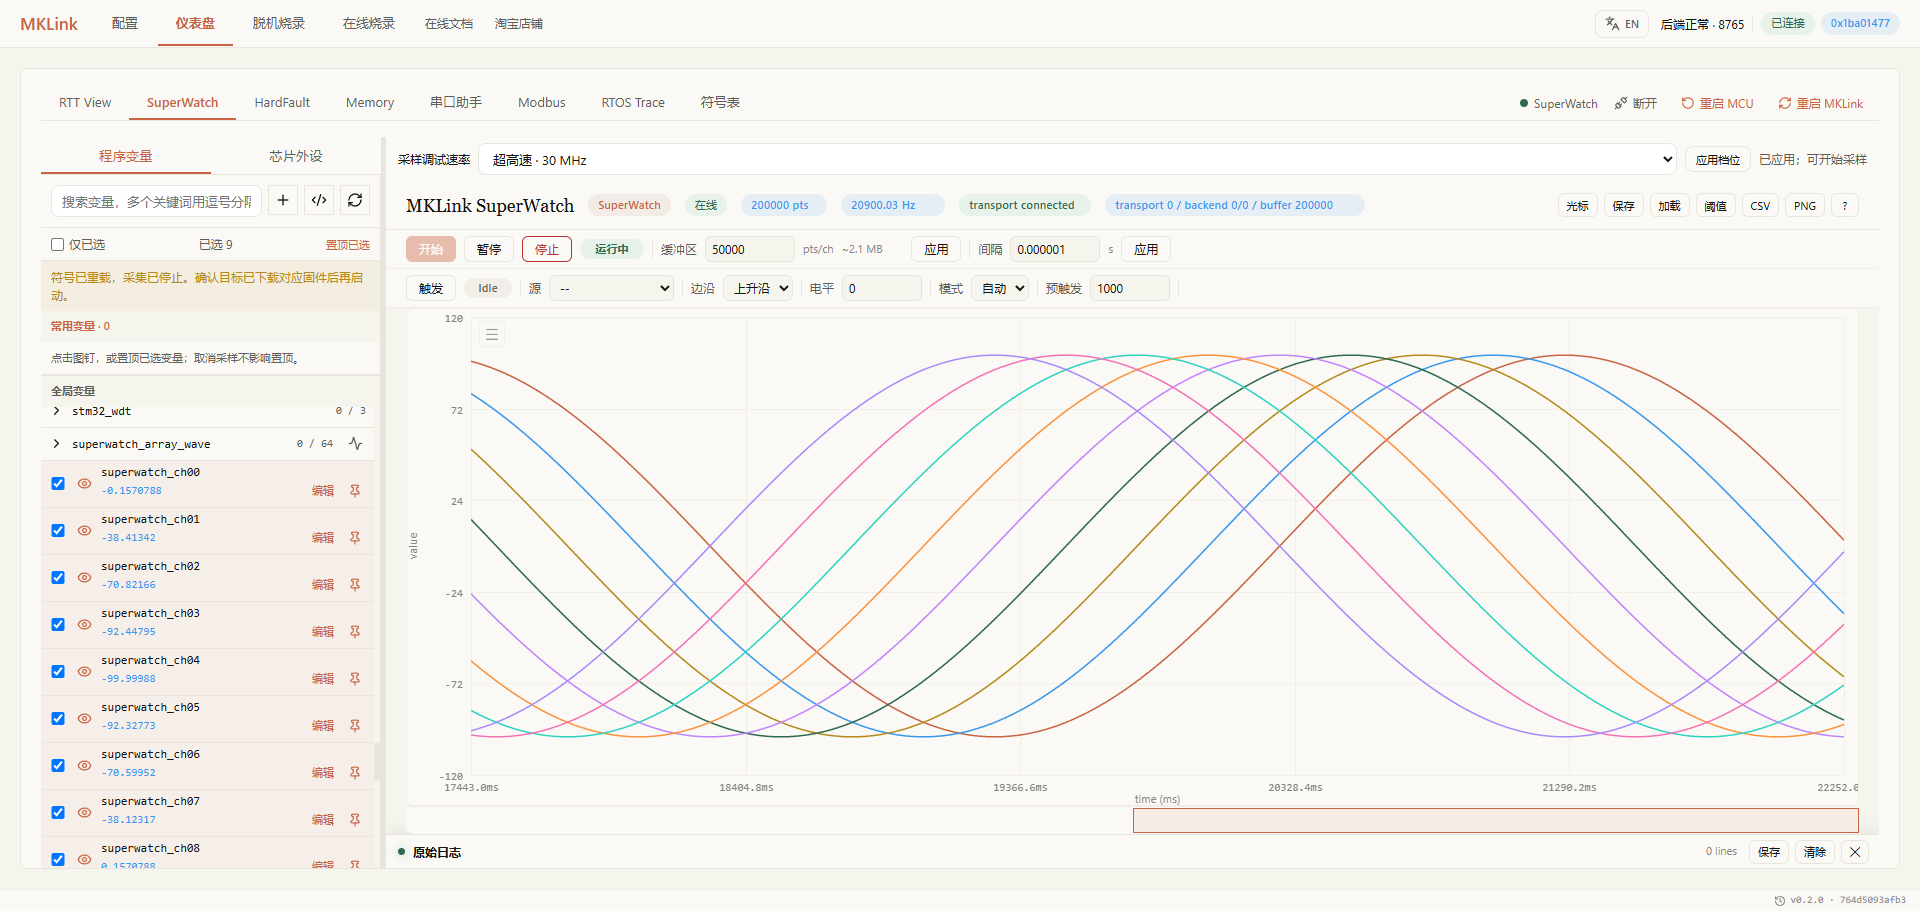The height and width of the screenshot is (911, 1920).
Task: Expand the superwatch_array_wave node
Action: (x=57, y=444)
